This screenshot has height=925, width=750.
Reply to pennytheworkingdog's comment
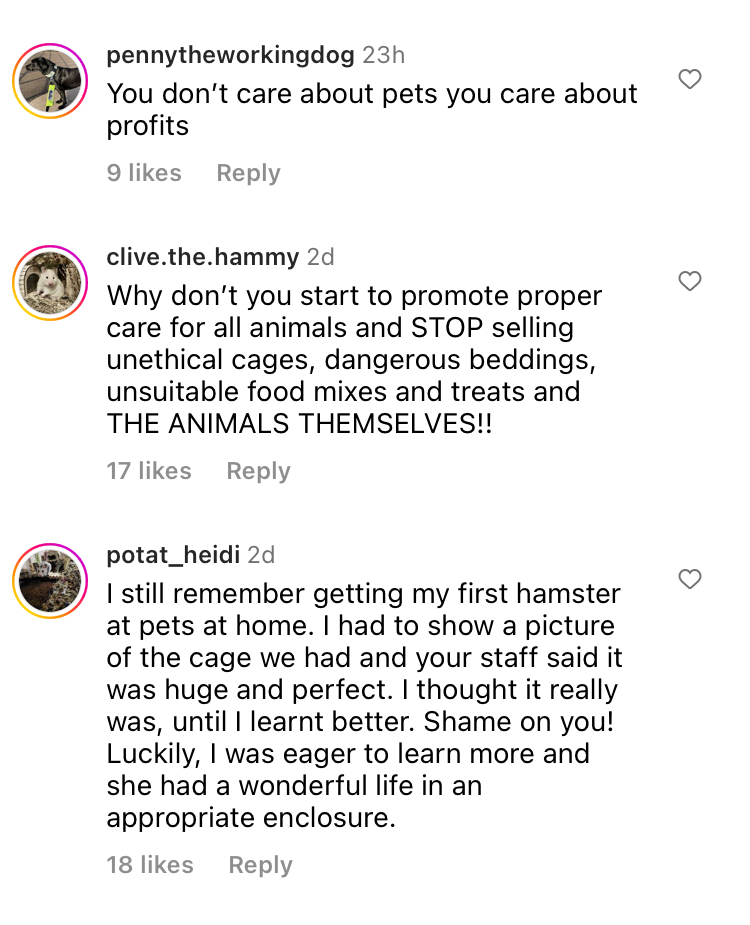pyautogui.click(x=248, y=173)
